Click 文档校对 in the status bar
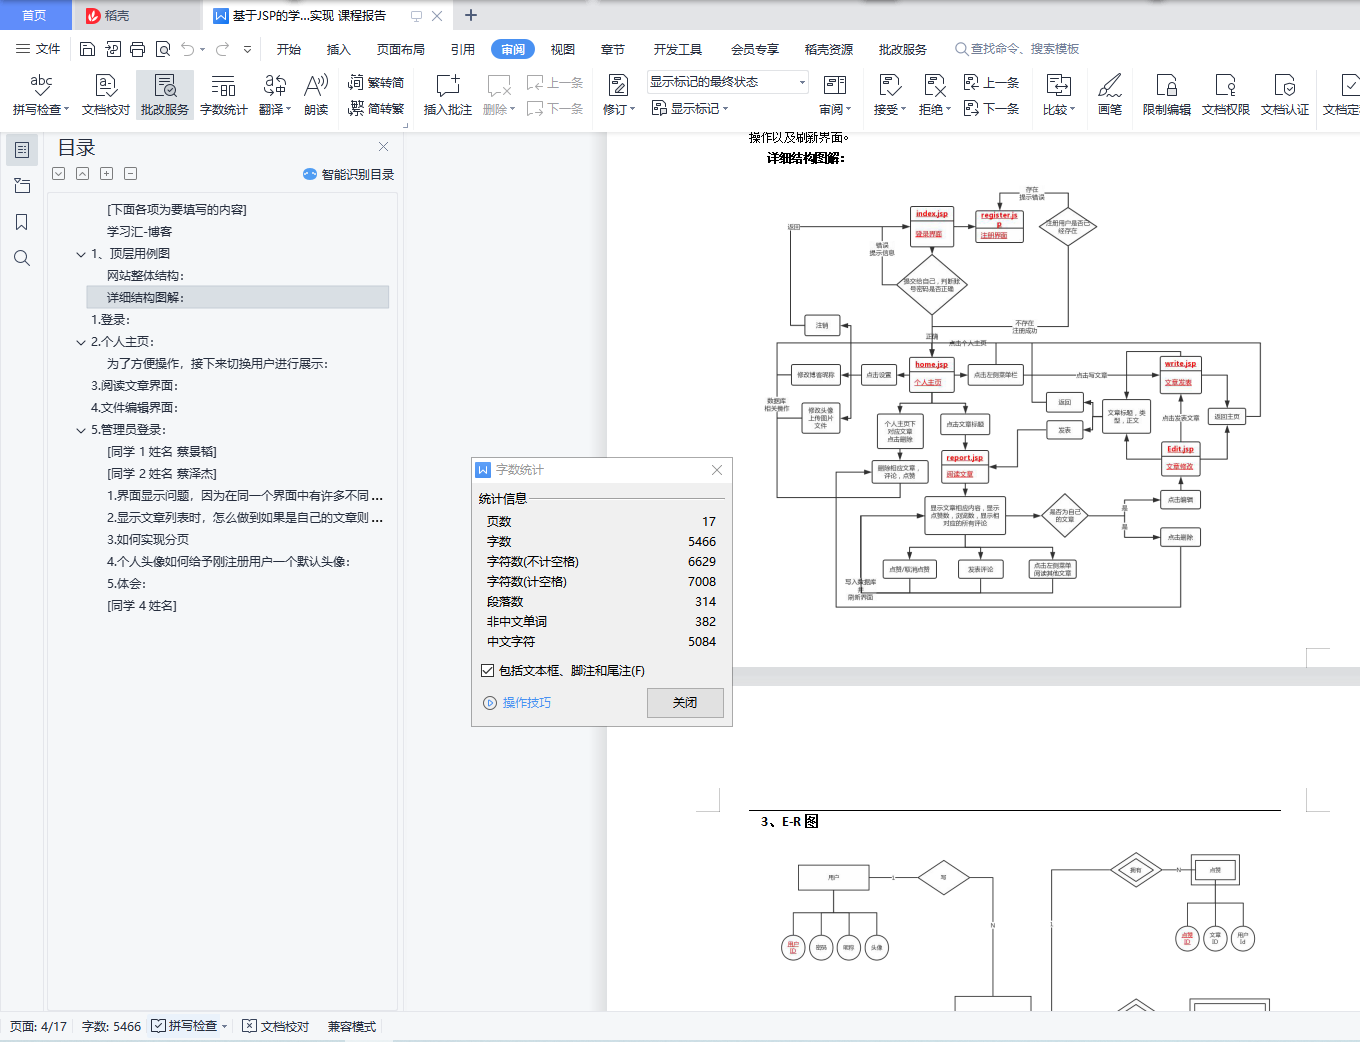Screen dimensions: 1360x1042 [277, 1026]
